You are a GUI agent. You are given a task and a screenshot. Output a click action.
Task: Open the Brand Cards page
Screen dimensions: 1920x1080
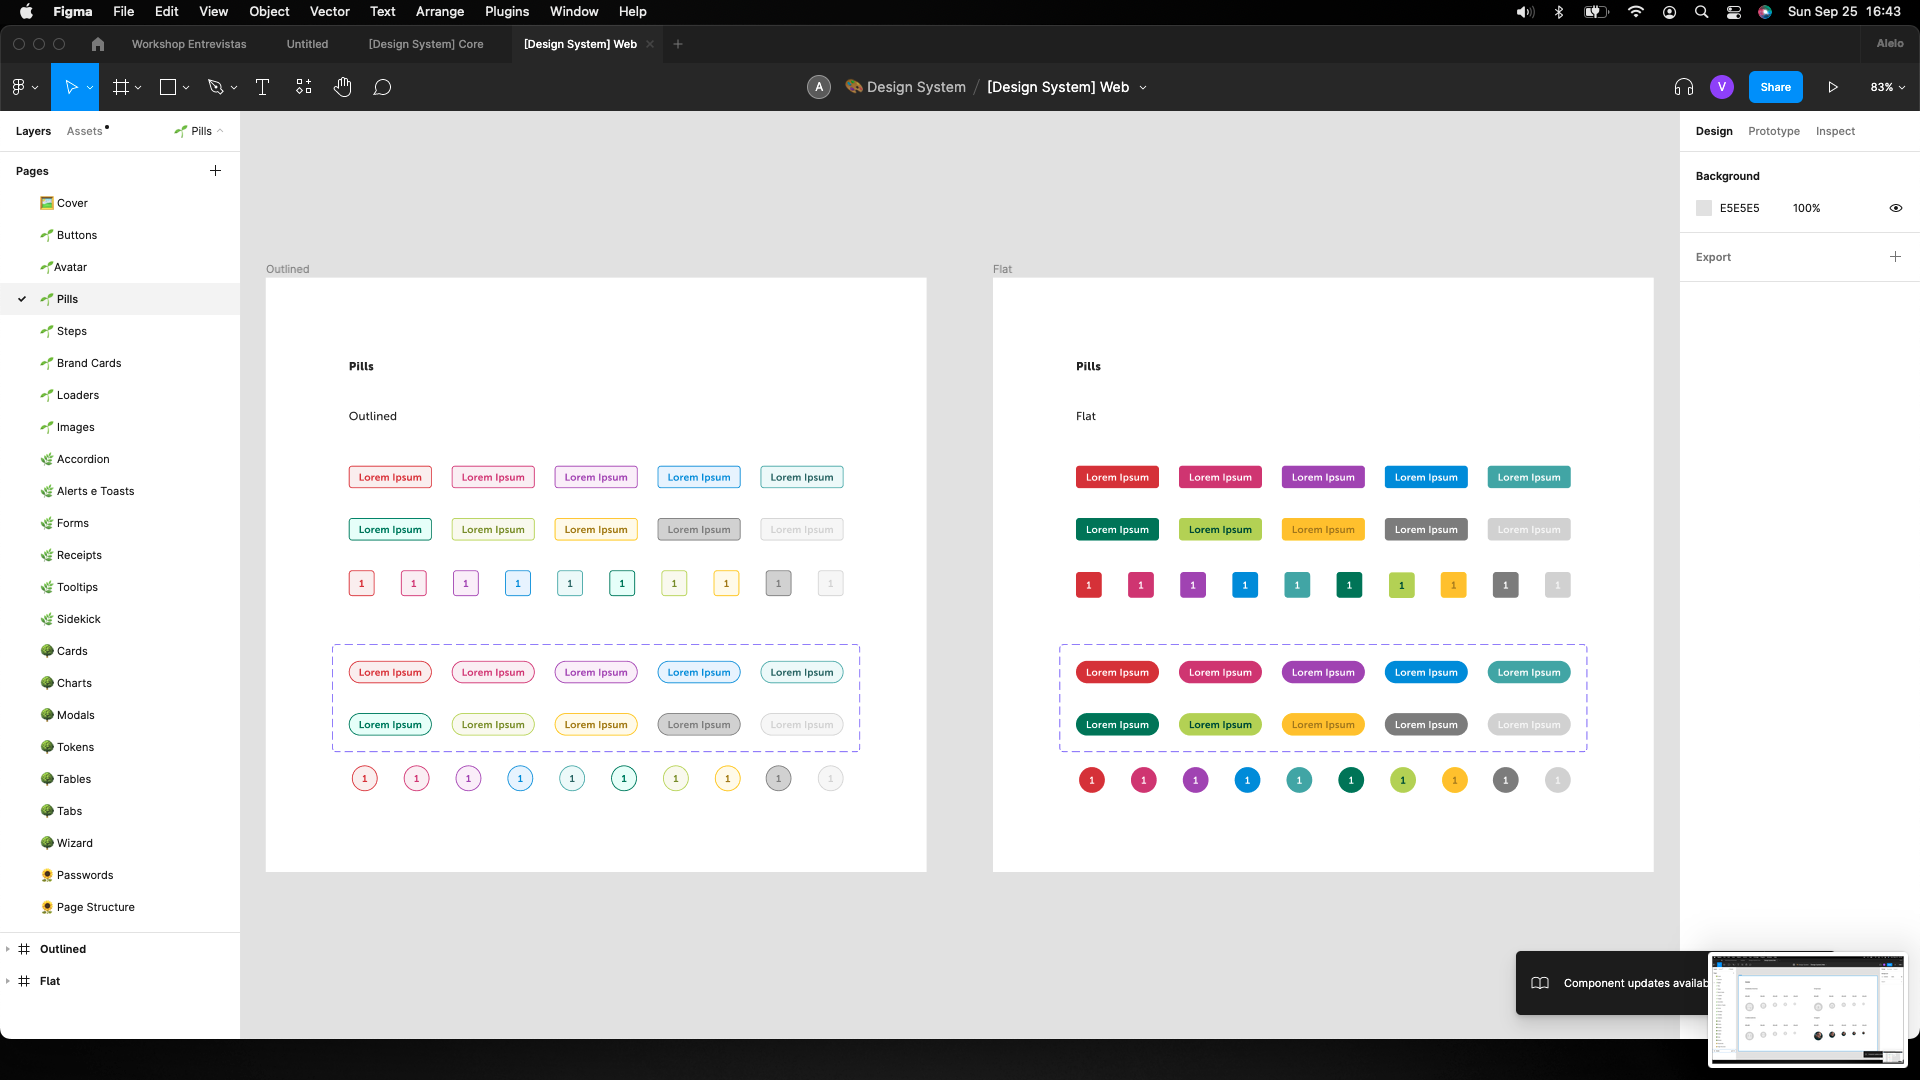[89, 363]
